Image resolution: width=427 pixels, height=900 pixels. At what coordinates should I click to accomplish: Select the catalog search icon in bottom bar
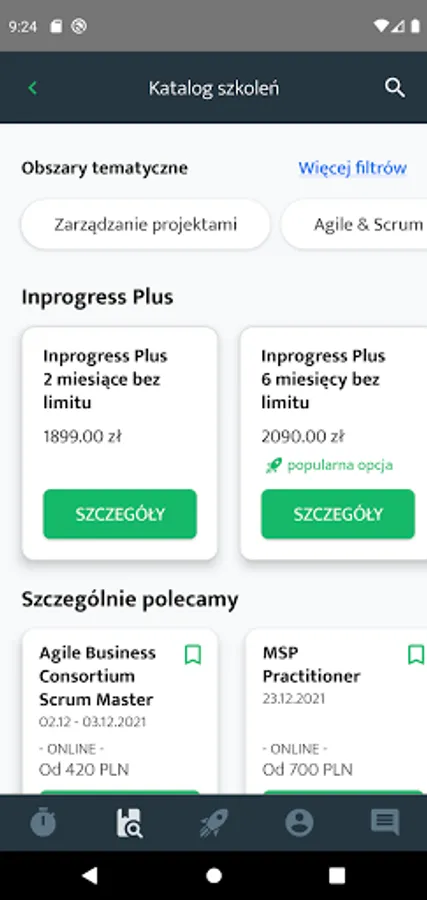129,823
